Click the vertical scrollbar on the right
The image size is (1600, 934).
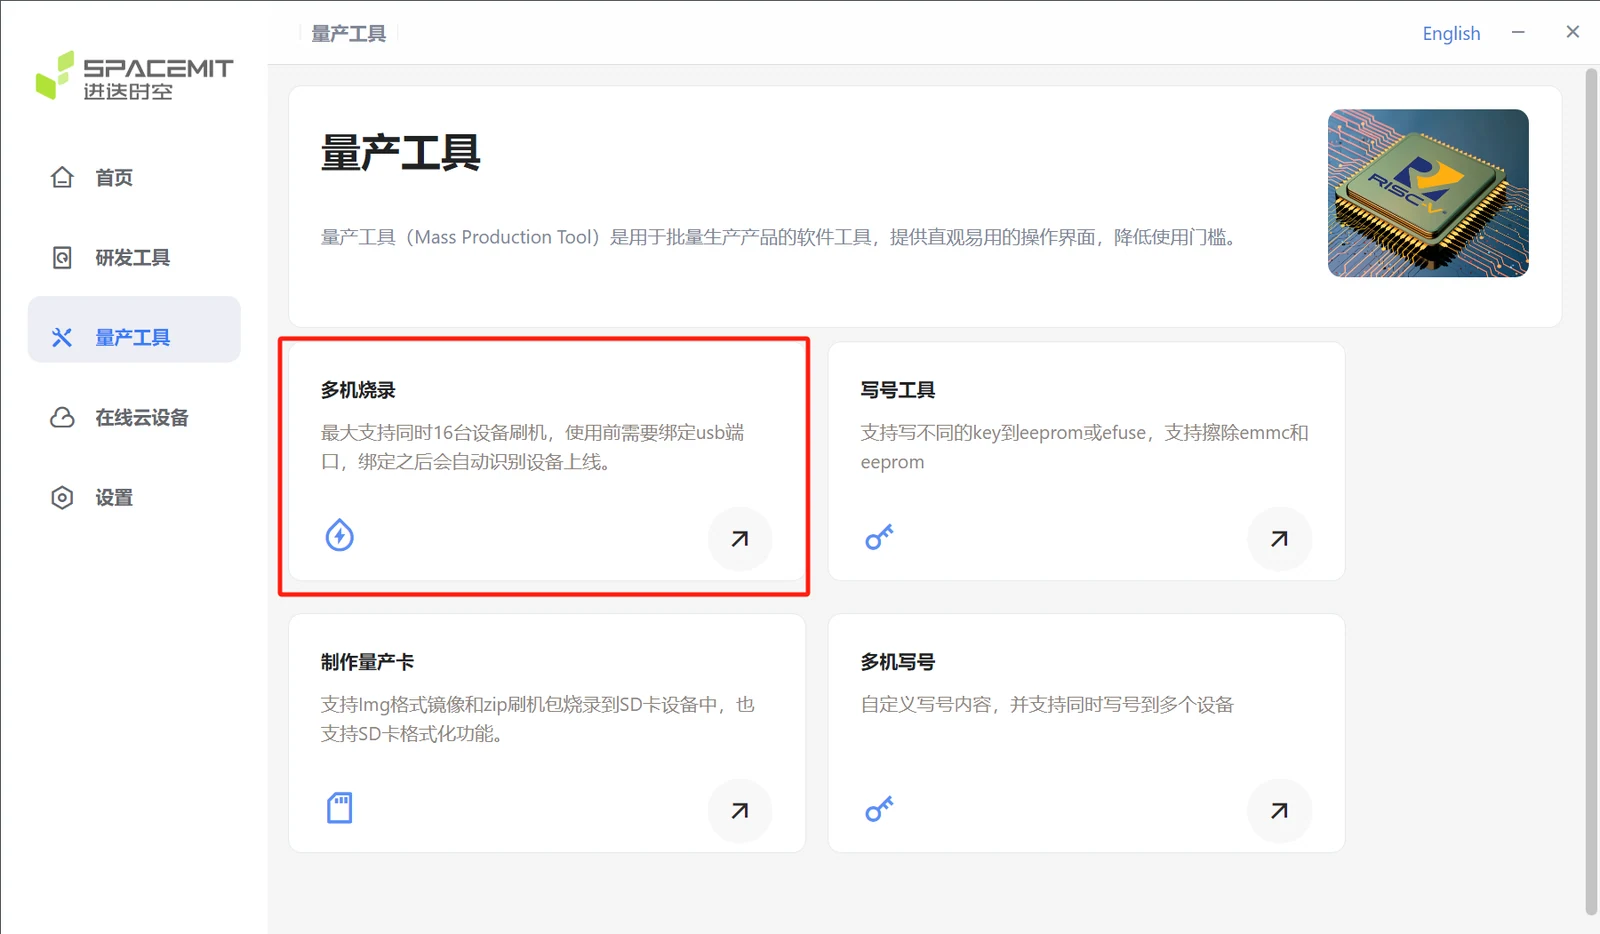(x=1591, y=490)
